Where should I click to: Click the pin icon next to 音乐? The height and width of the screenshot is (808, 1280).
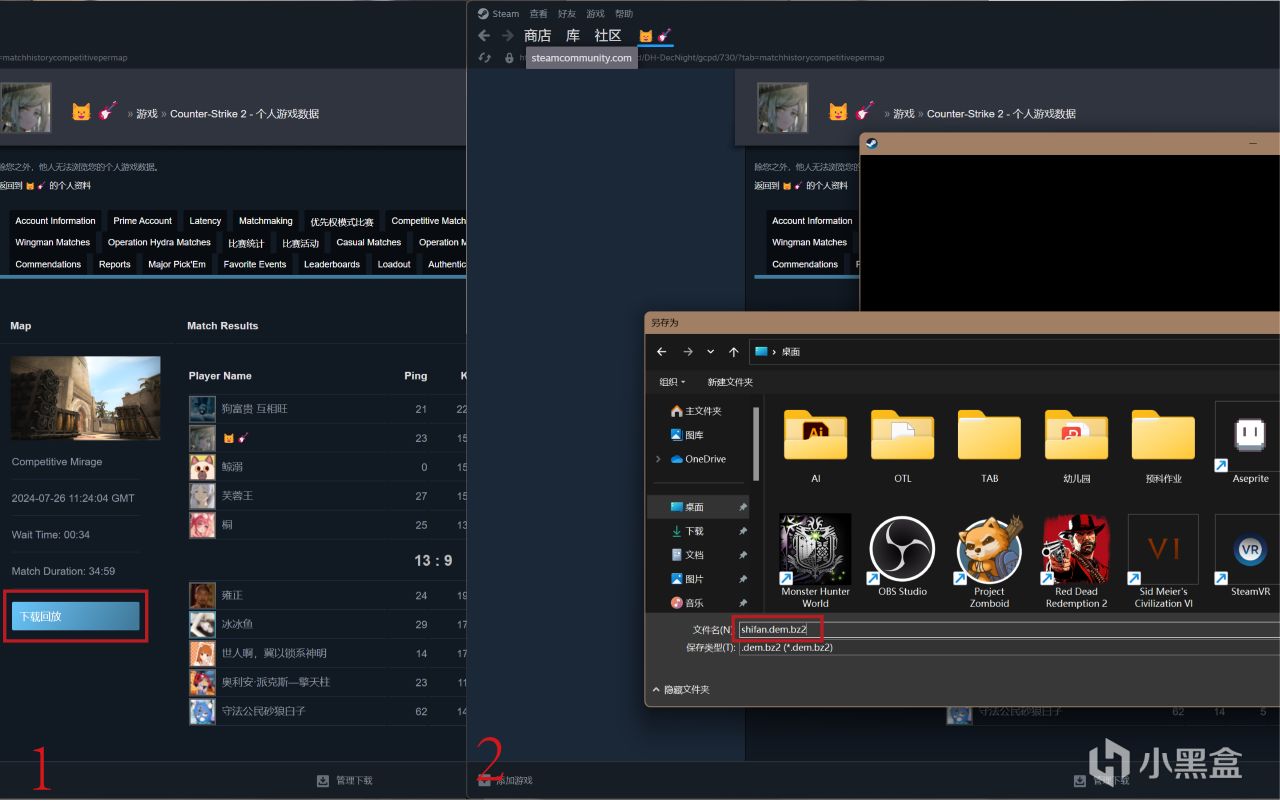(742, 603)
